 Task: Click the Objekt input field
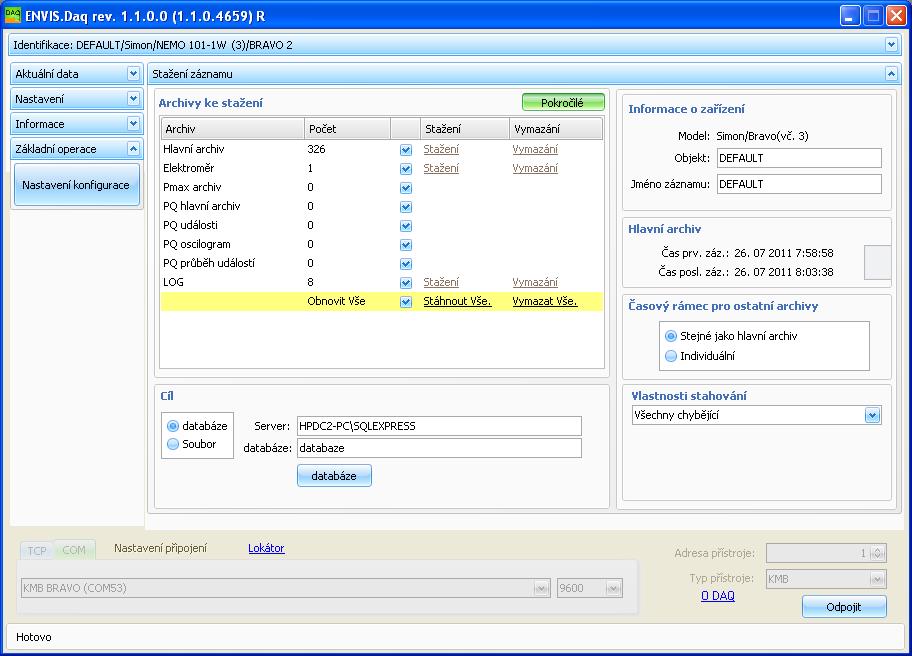pyautogui.click(x=799, y=158)
